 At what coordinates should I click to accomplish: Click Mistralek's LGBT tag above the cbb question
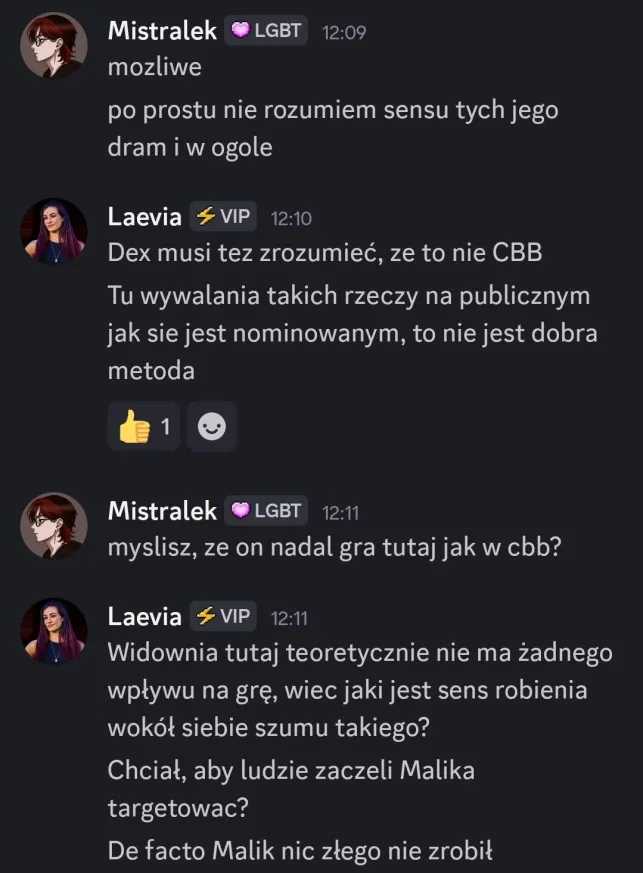click(x=266, y=511)
